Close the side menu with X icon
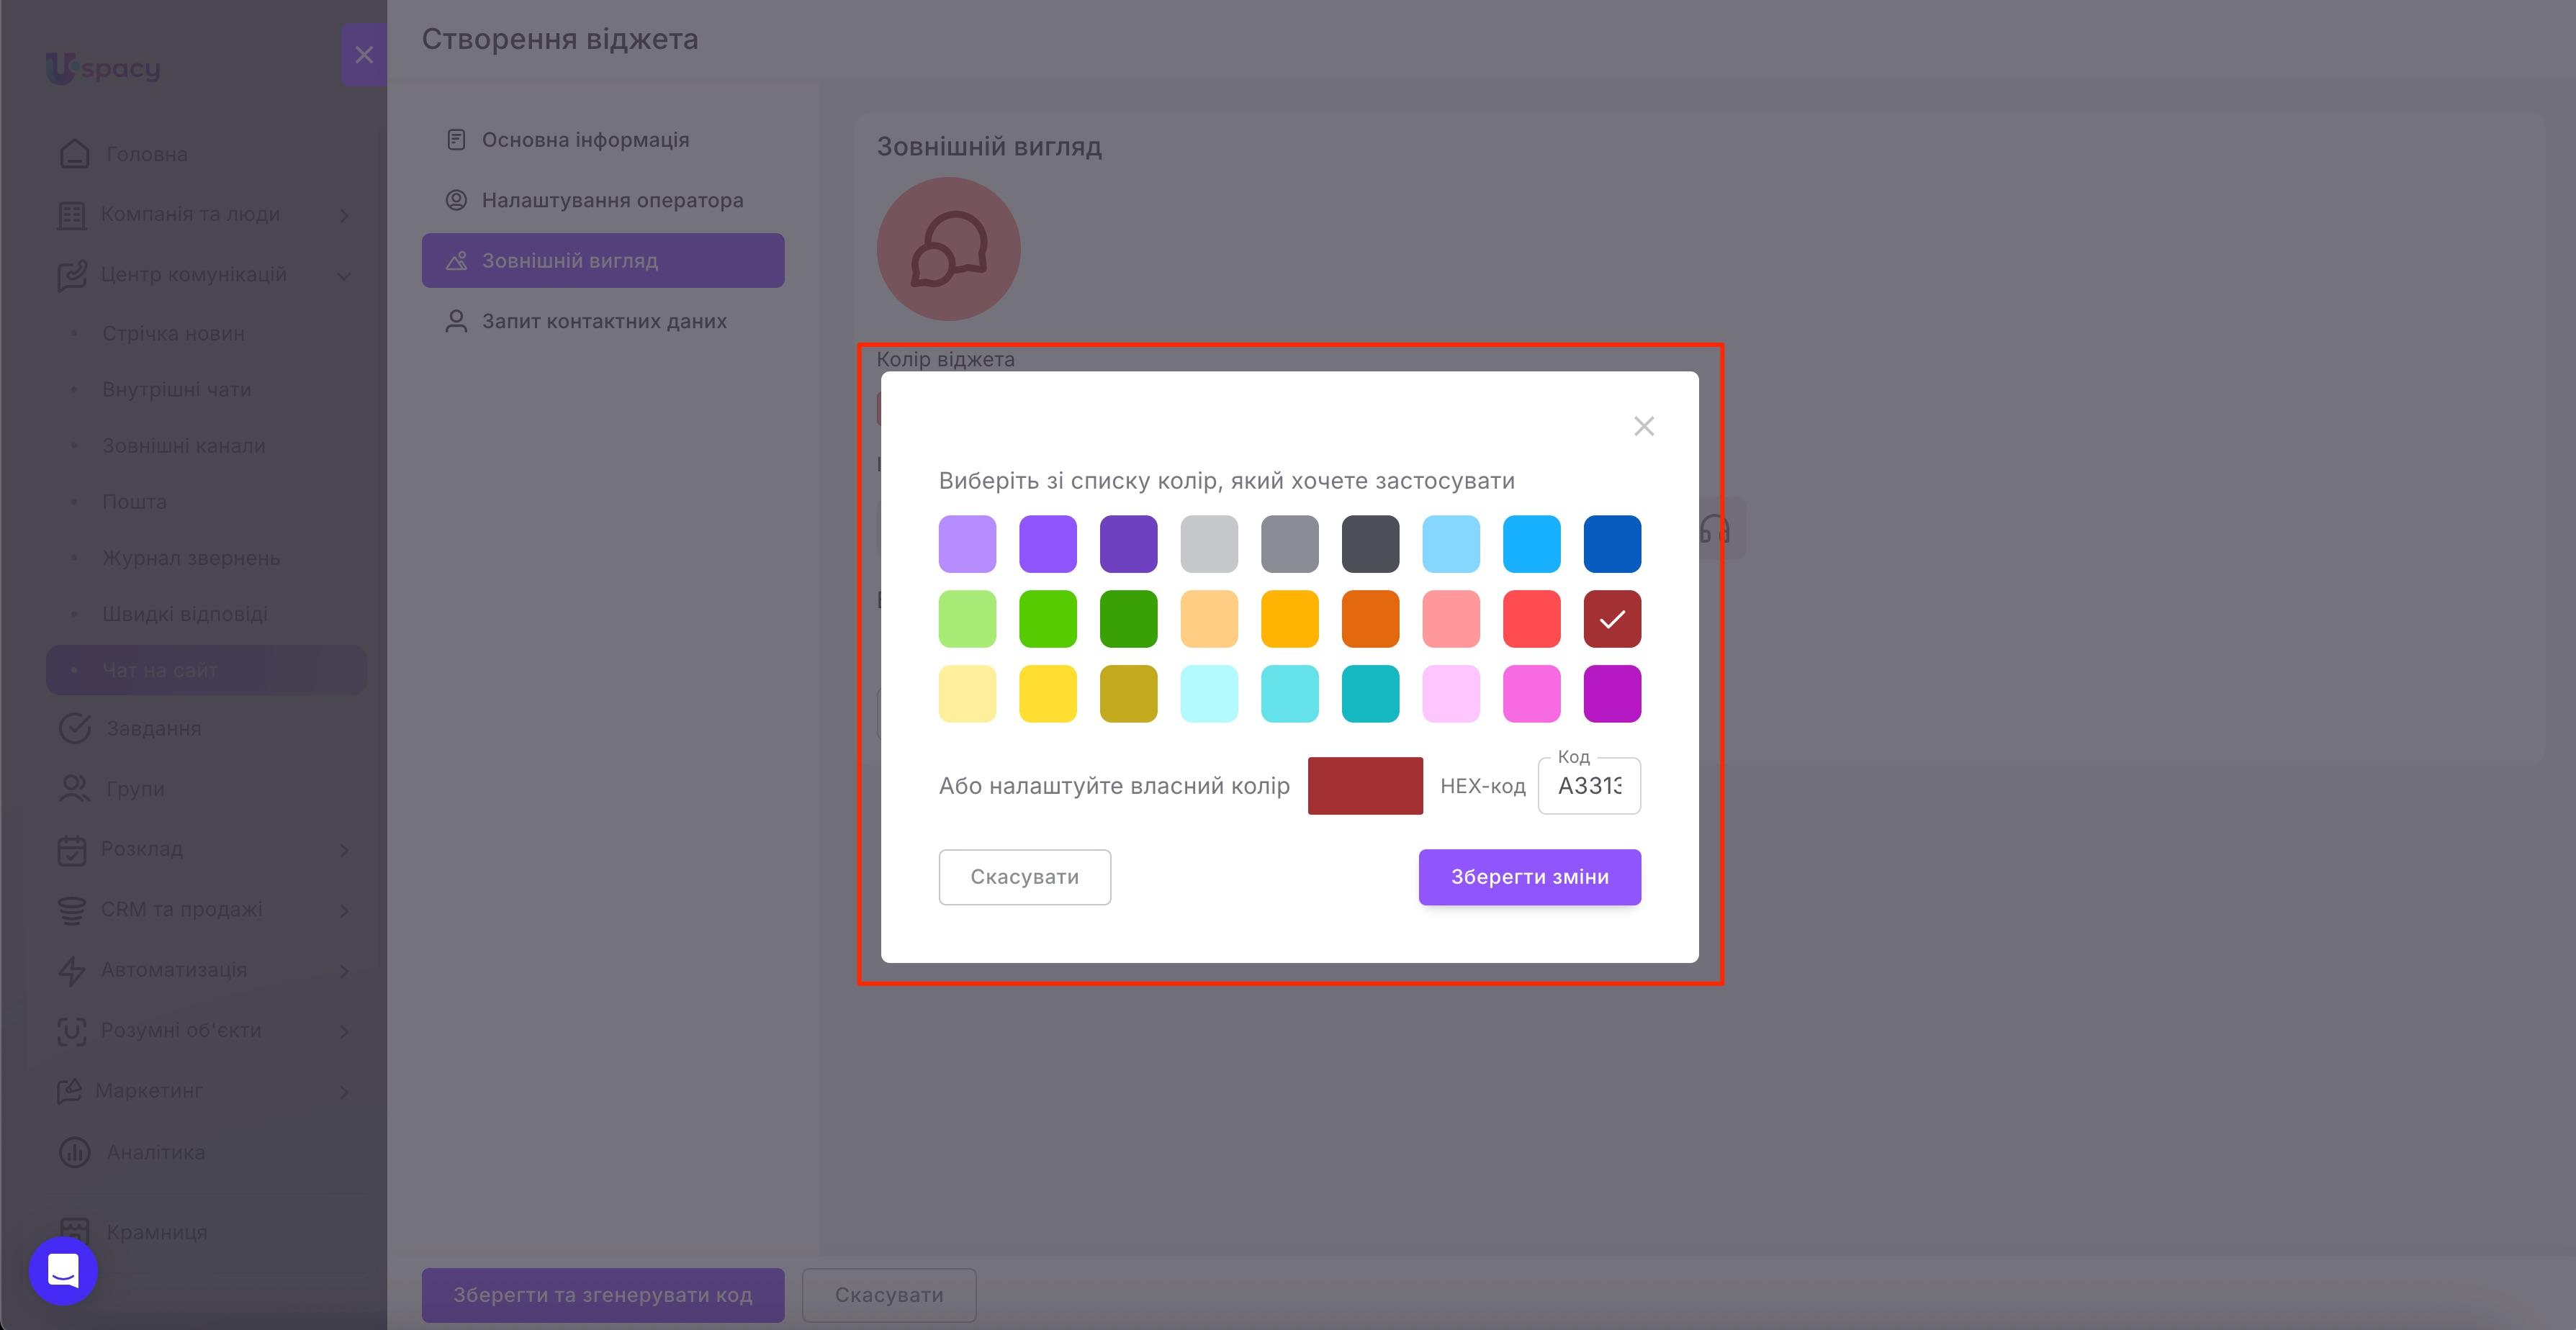The width and height of the screenshot is (2576, 1330). click(364, 55)
